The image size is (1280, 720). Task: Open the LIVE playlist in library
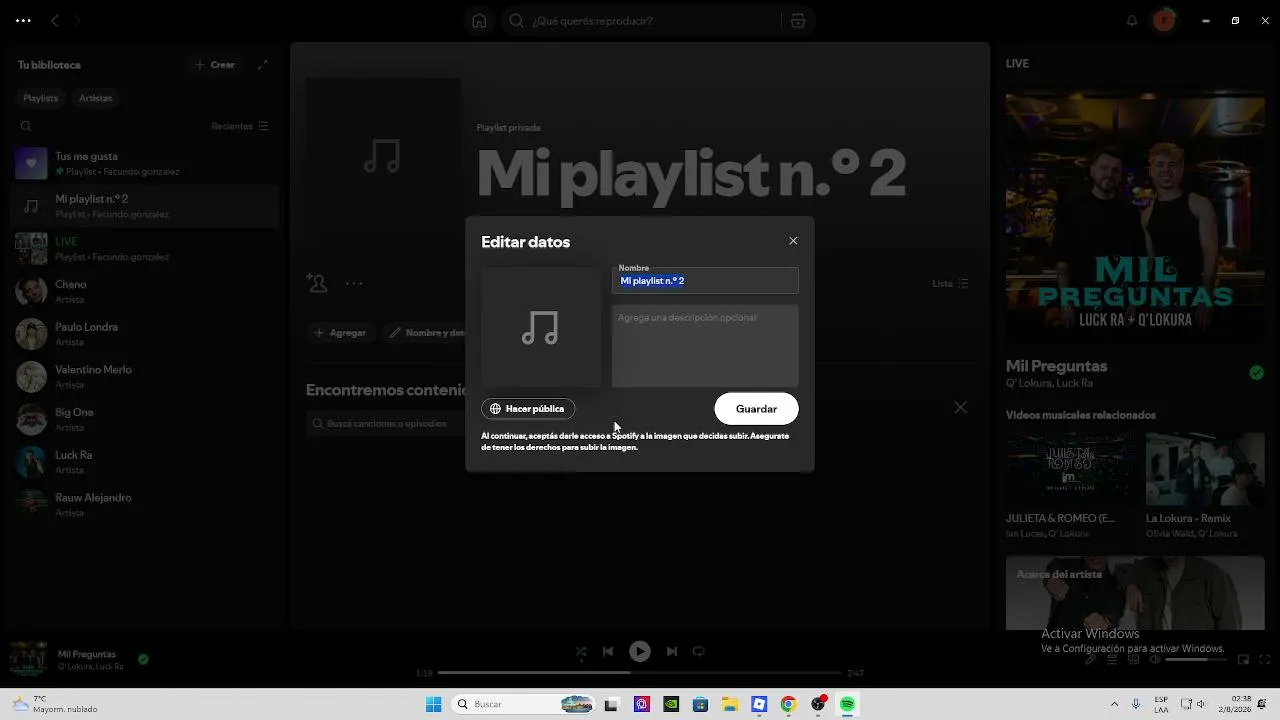[x=146, y=249]
